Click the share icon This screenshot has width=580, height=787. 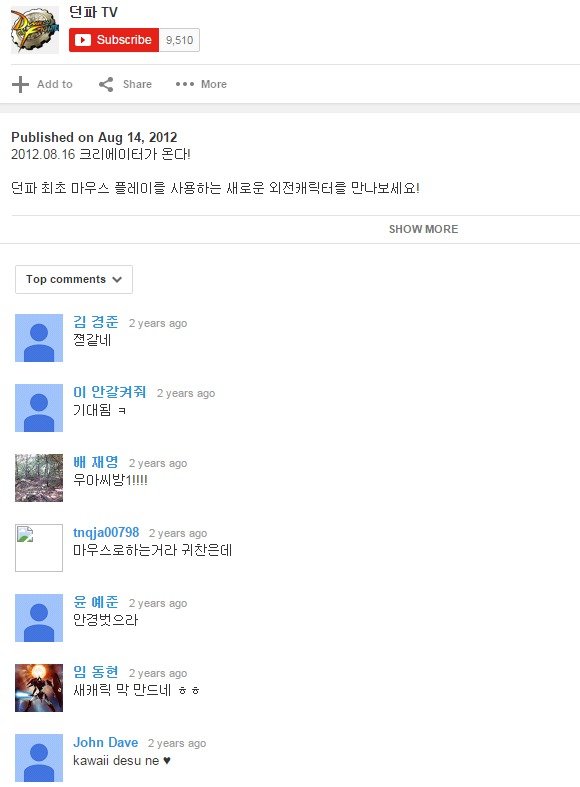click(106, 84)
